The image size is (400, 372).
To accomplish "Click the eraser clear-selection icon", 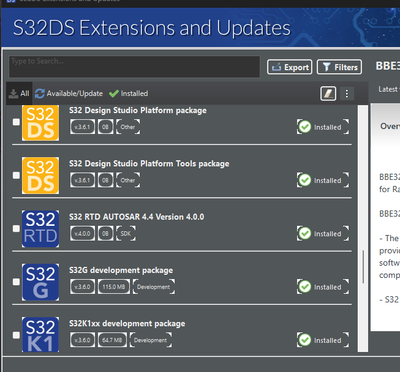I will tap(328, 94).
